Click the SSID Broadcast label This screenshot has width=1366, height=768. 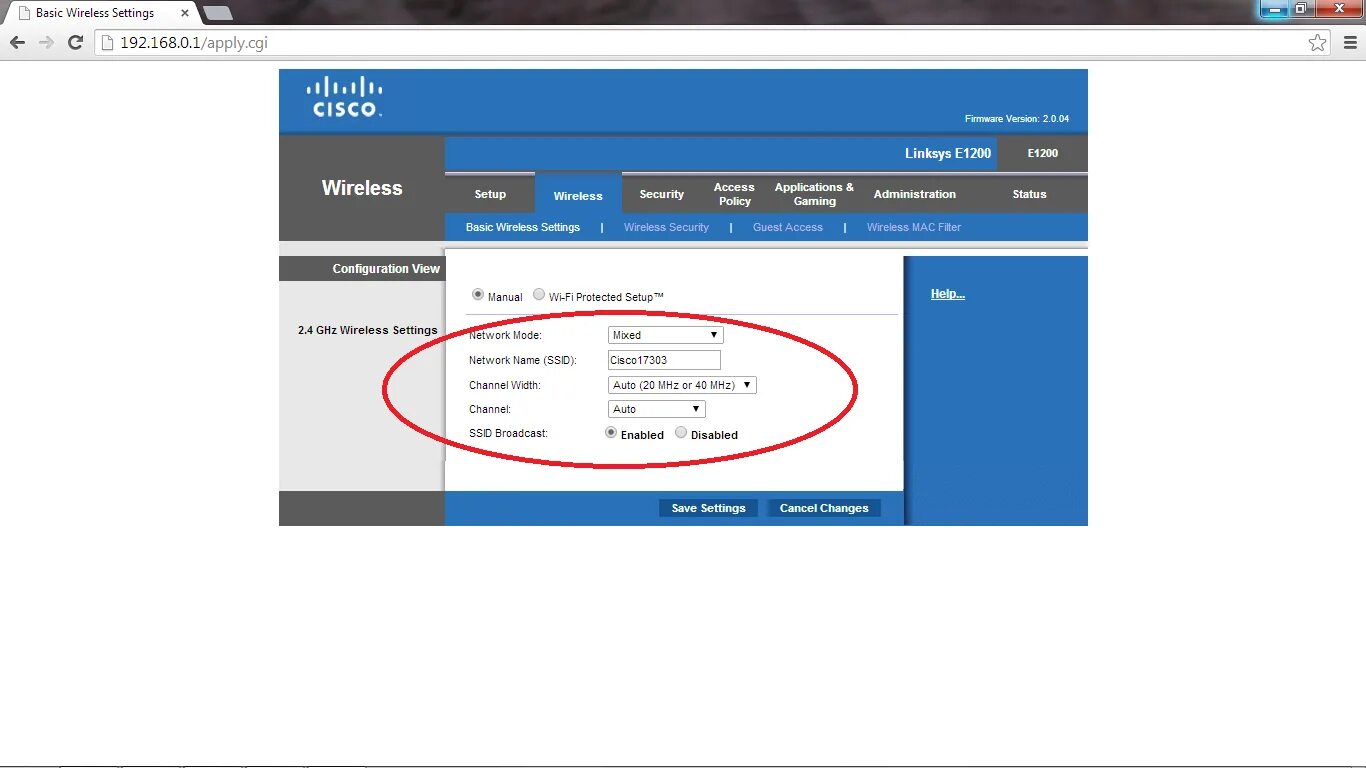(x=508, y=433)
